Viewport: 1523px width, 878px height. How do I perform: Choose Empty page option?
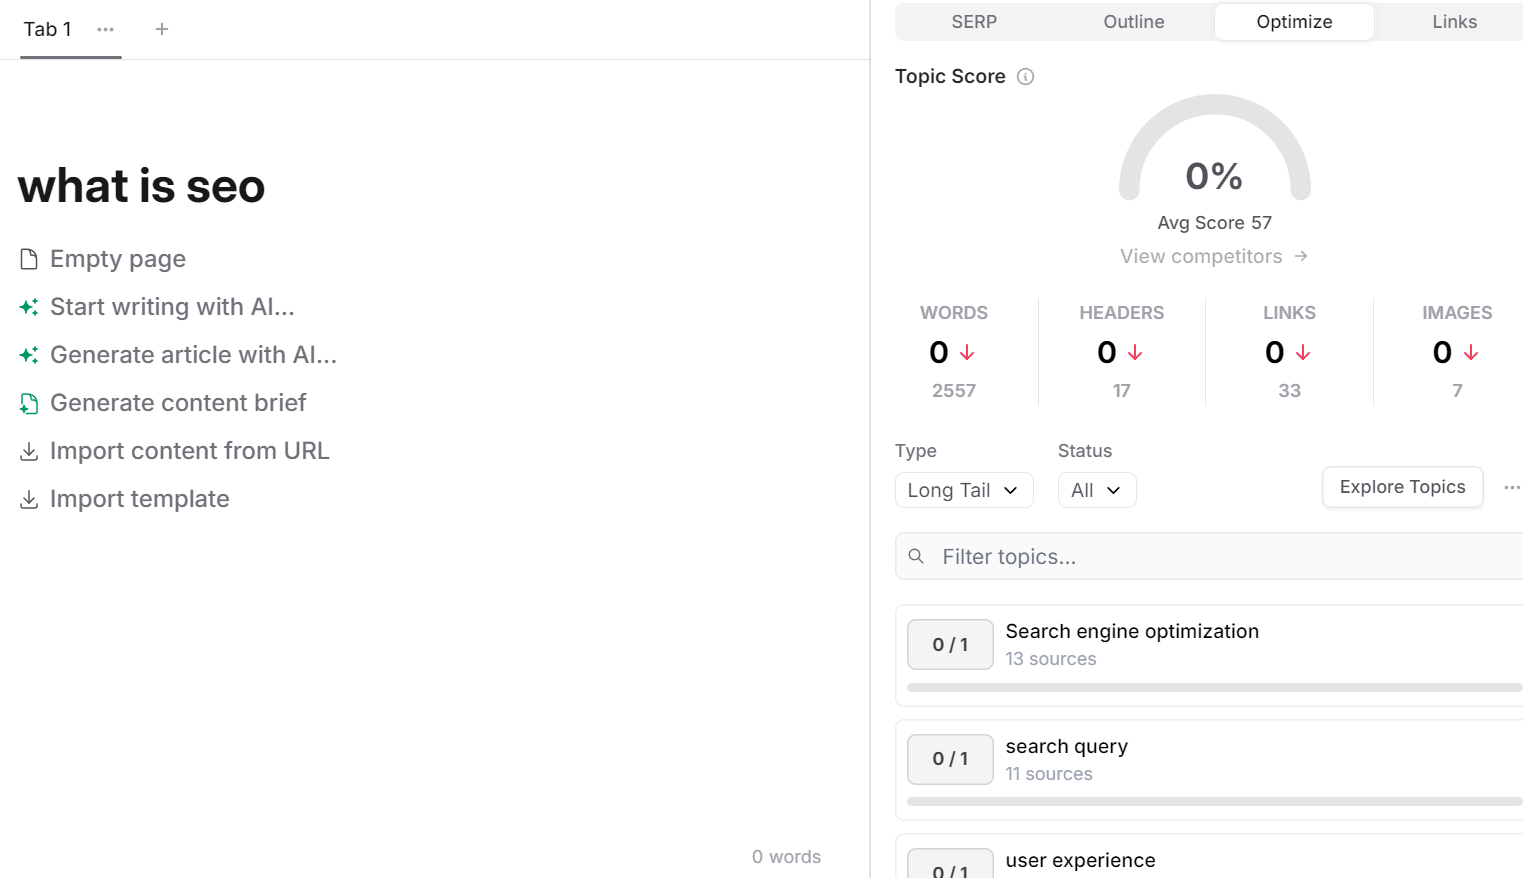pyautogui.click(x=118, y=259)
